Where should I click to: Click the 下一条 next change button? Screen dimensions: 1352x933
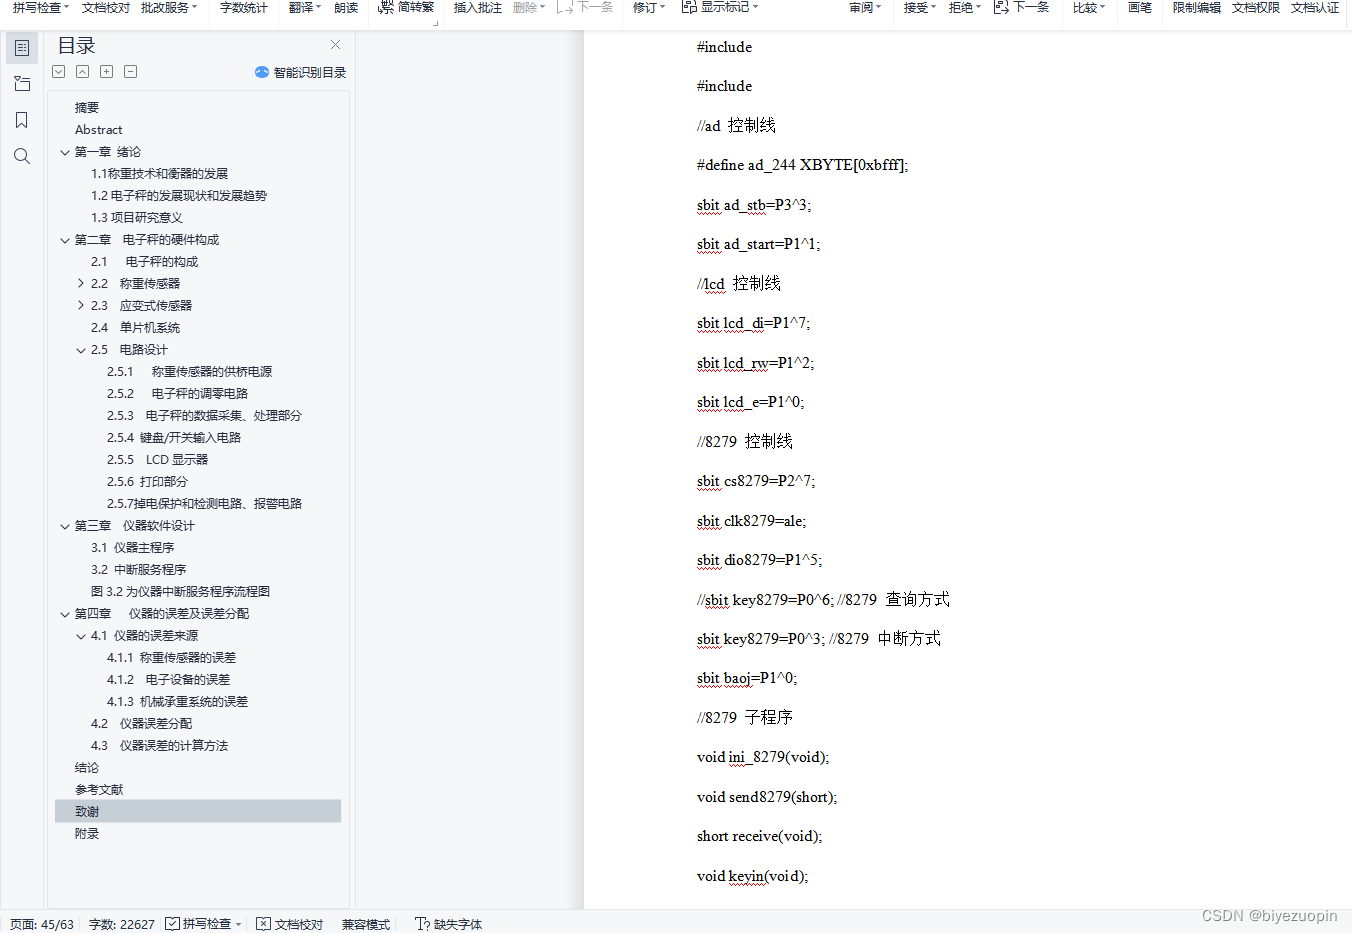point(1022,7)
